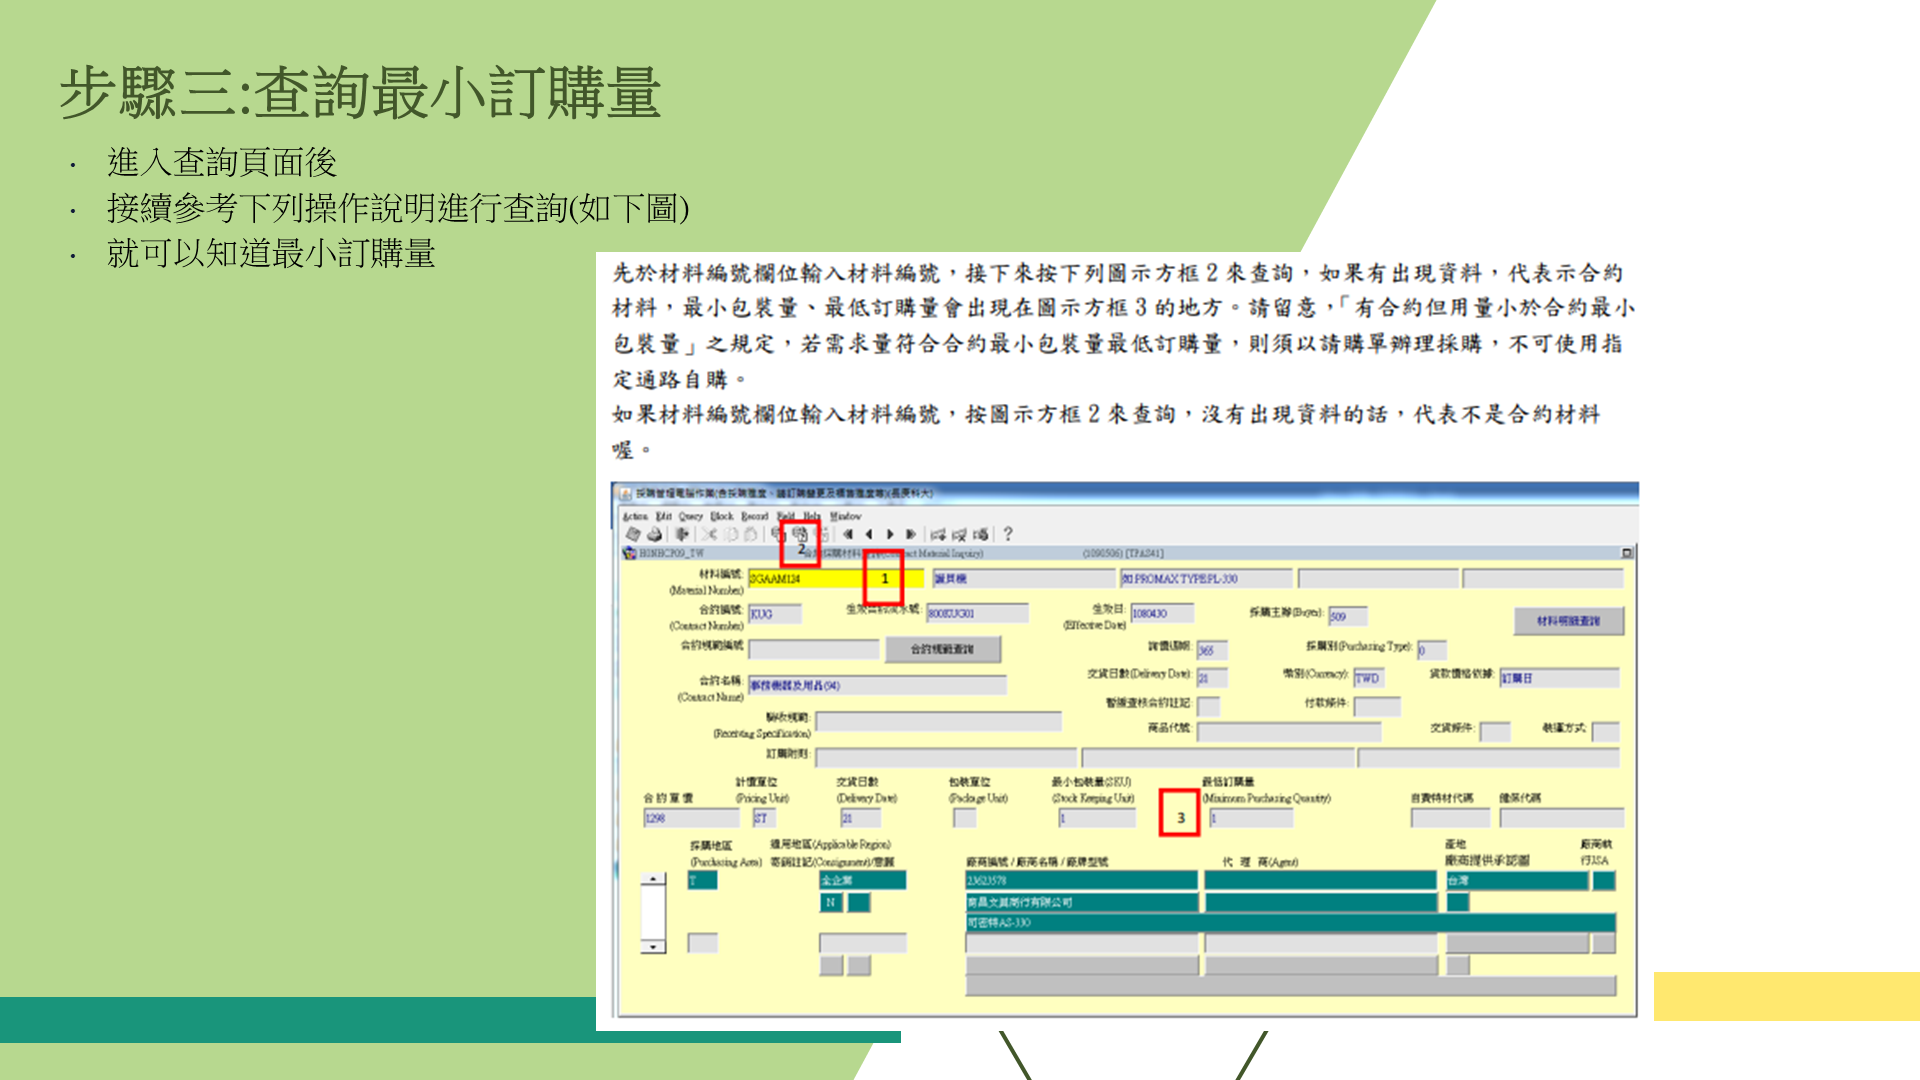This screenshot has height=1080, width=1920.
Task: Click the Remove Record icon
Action: pos(960,534)
